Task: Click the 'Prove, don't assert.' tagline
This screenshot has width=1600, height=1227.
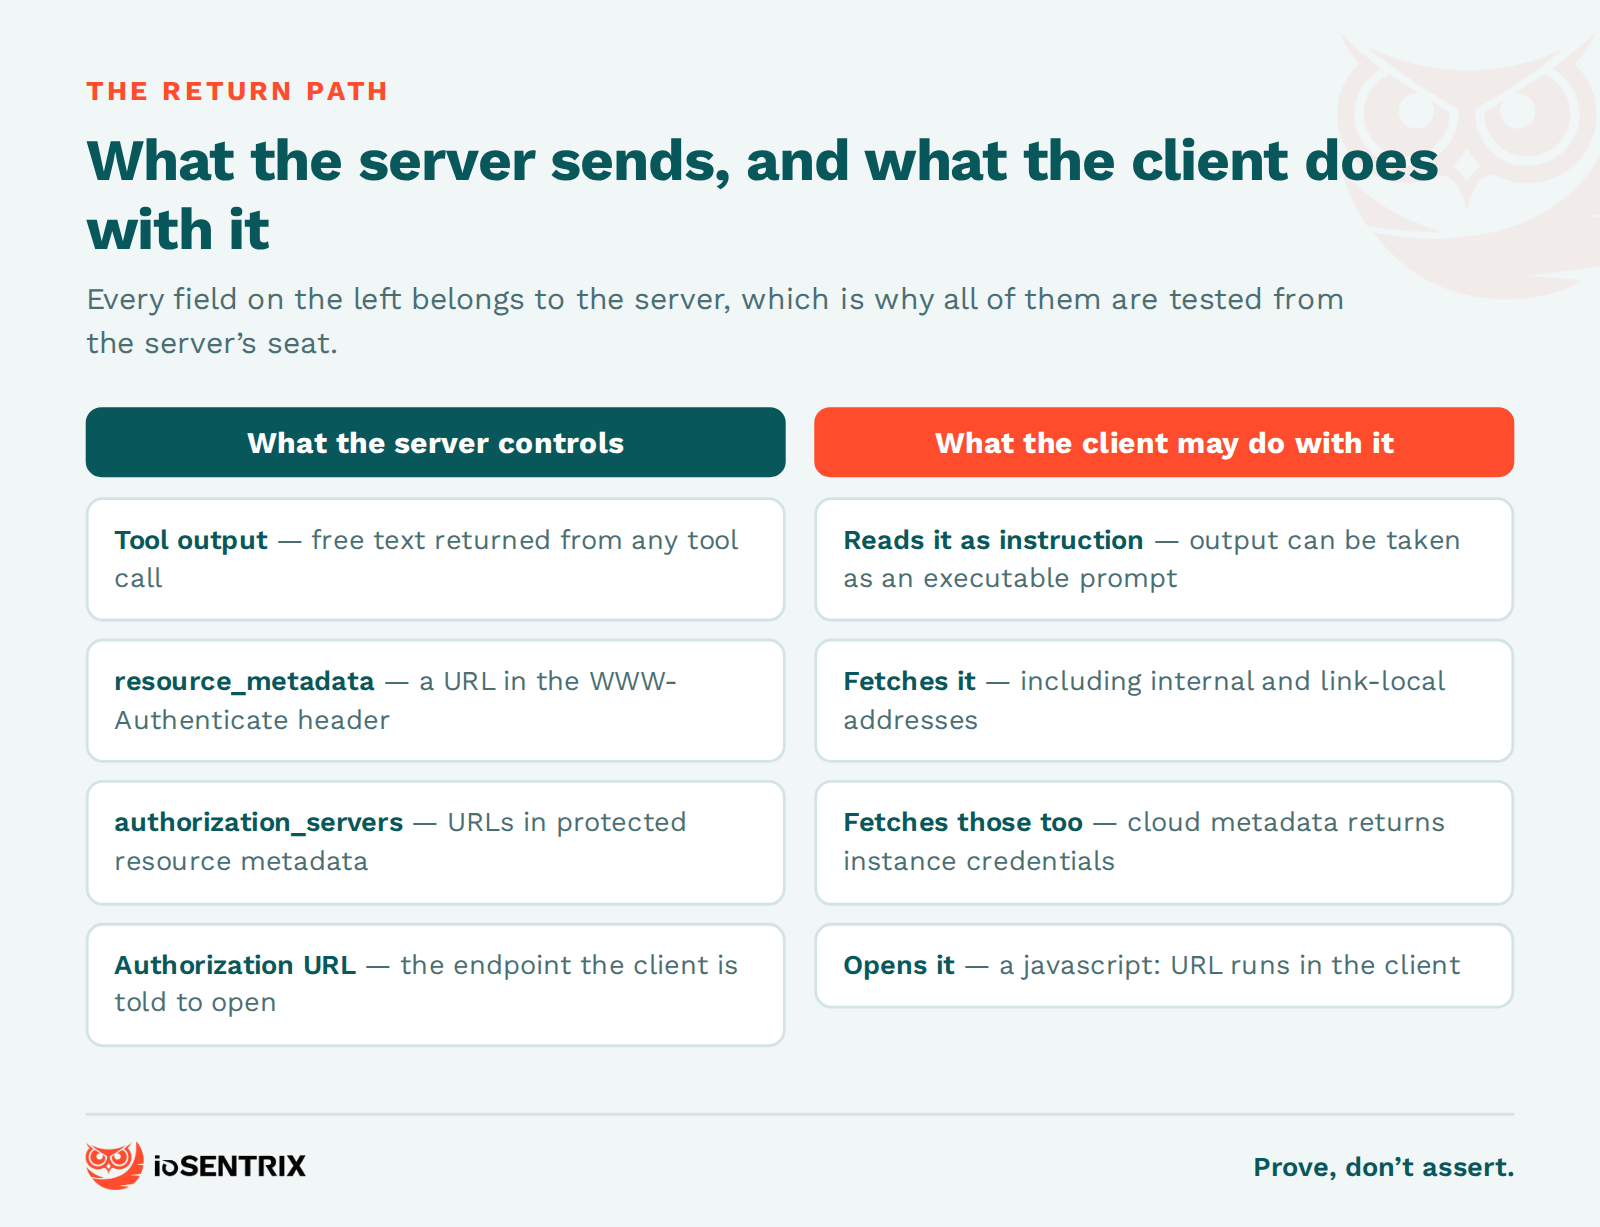Action: [1384, 1167]
